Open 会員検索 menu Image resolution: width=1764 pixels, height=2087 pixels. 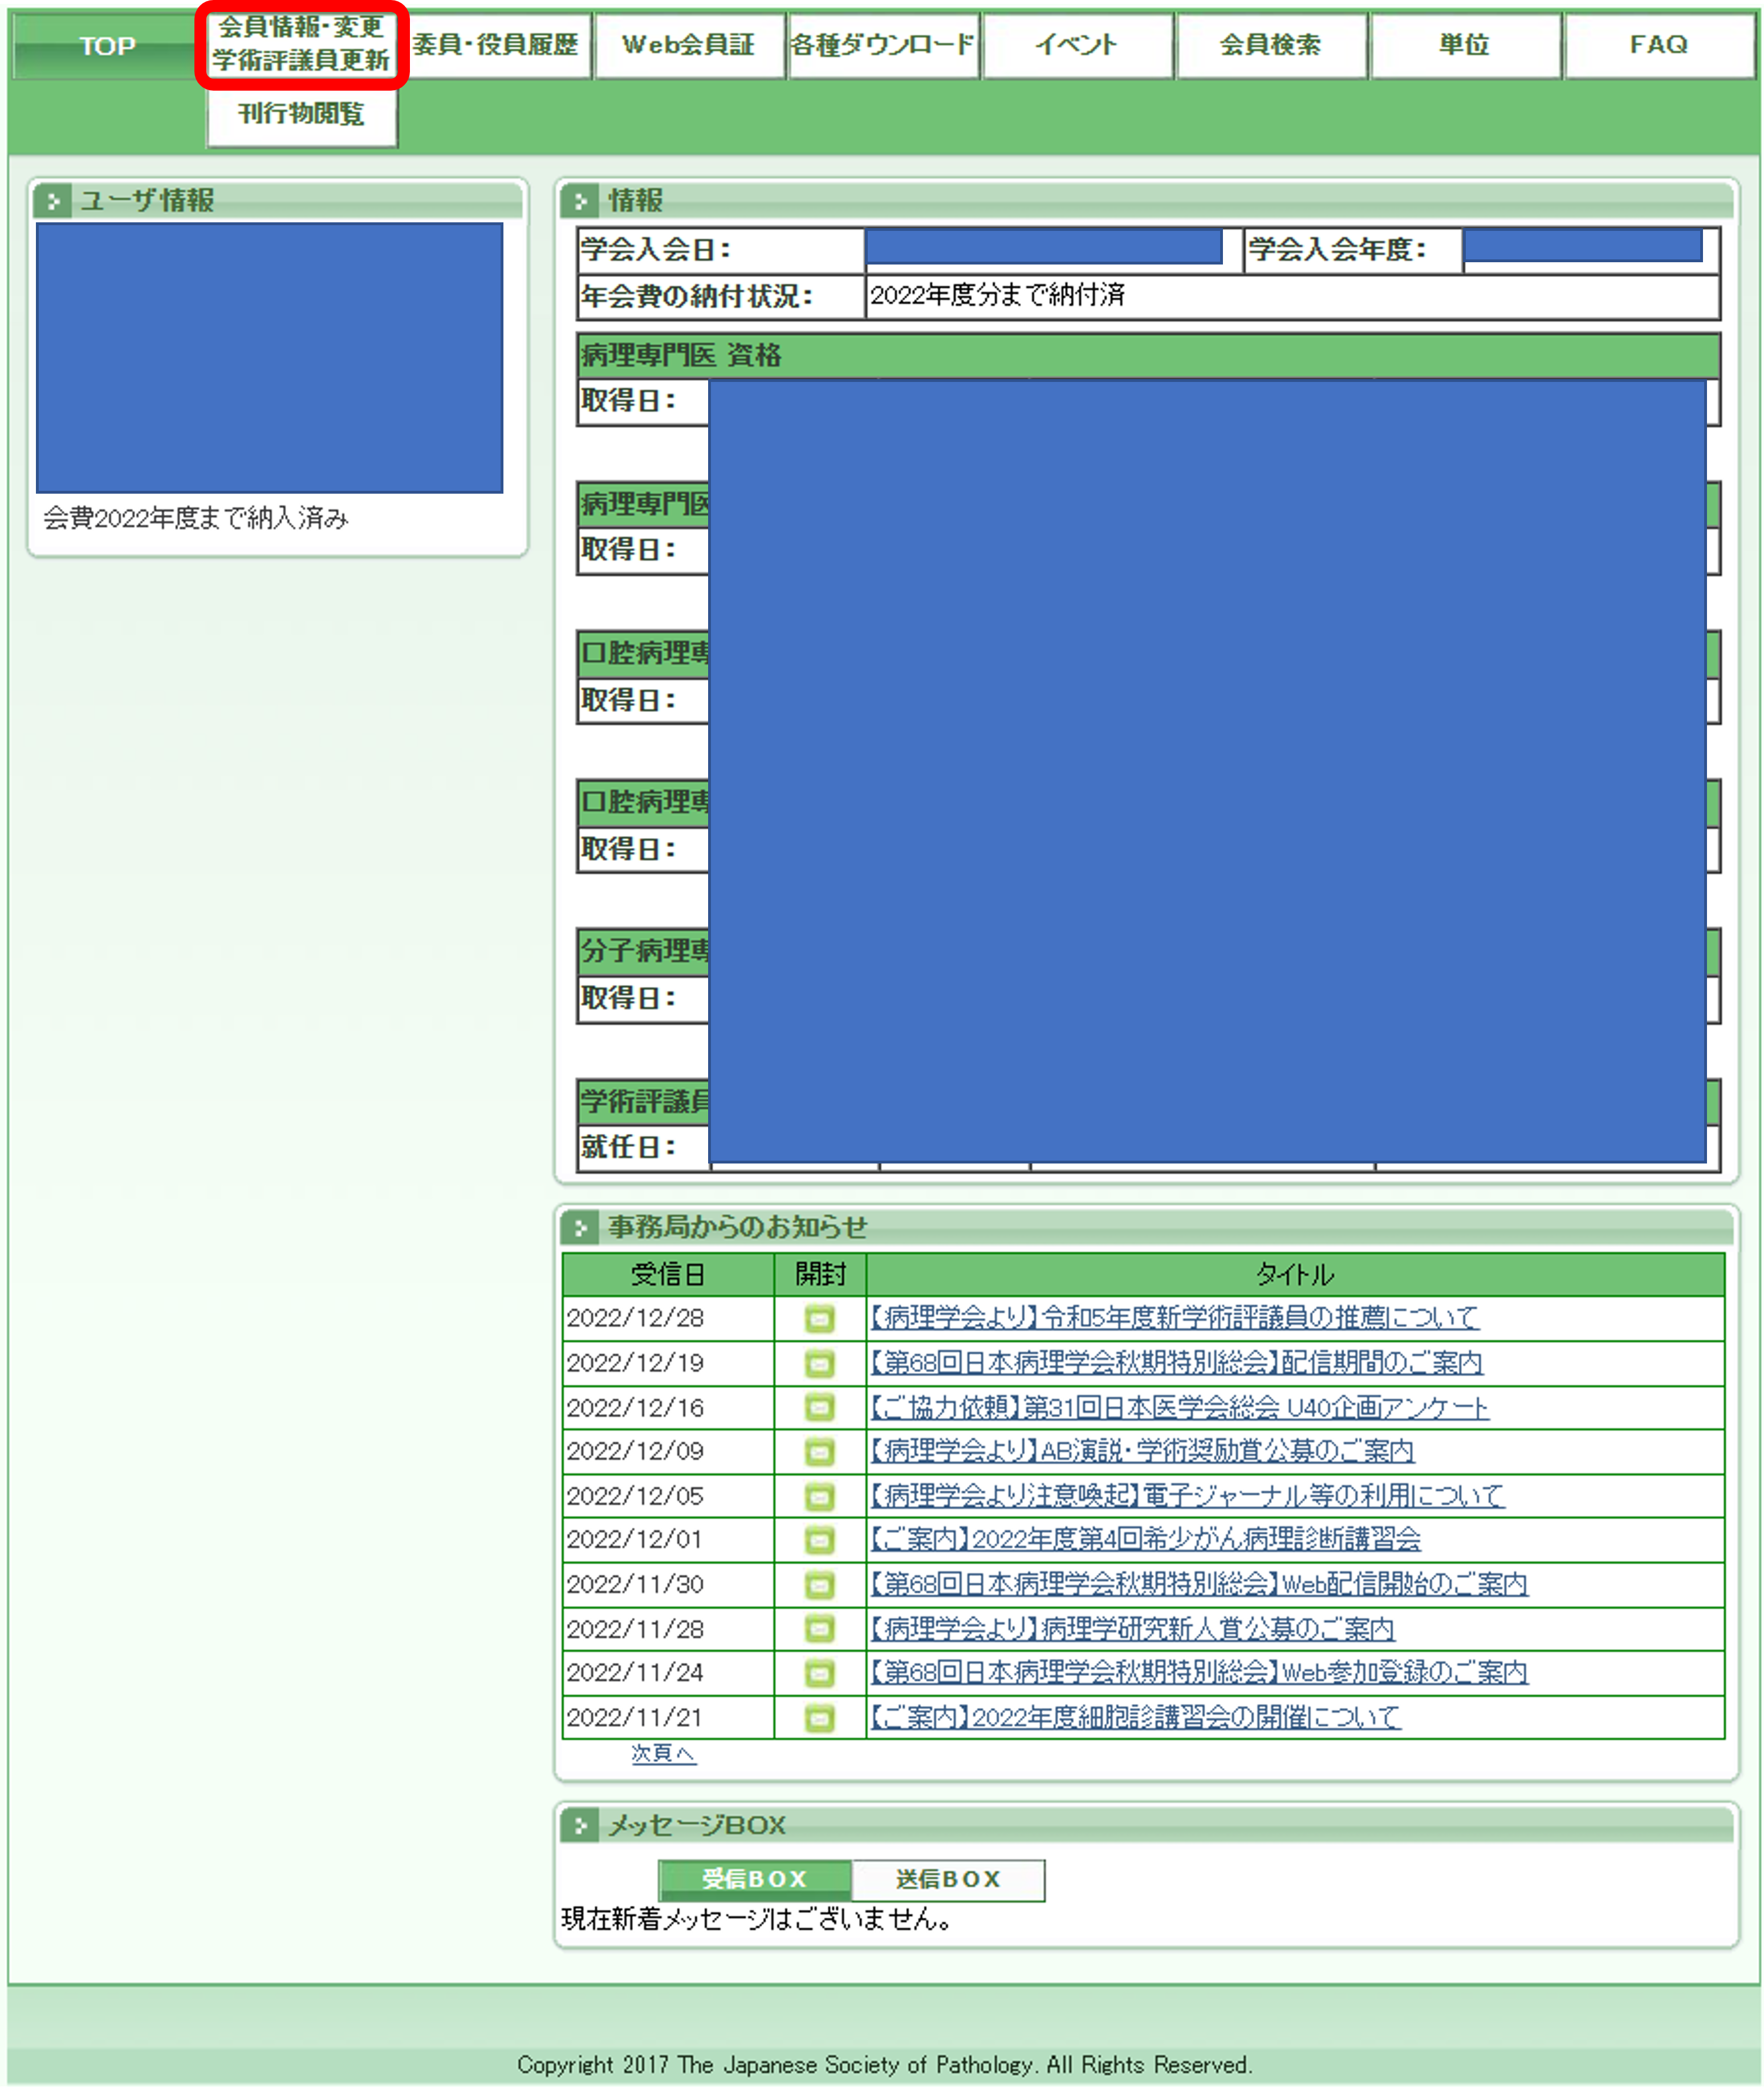click(1271, 45)
